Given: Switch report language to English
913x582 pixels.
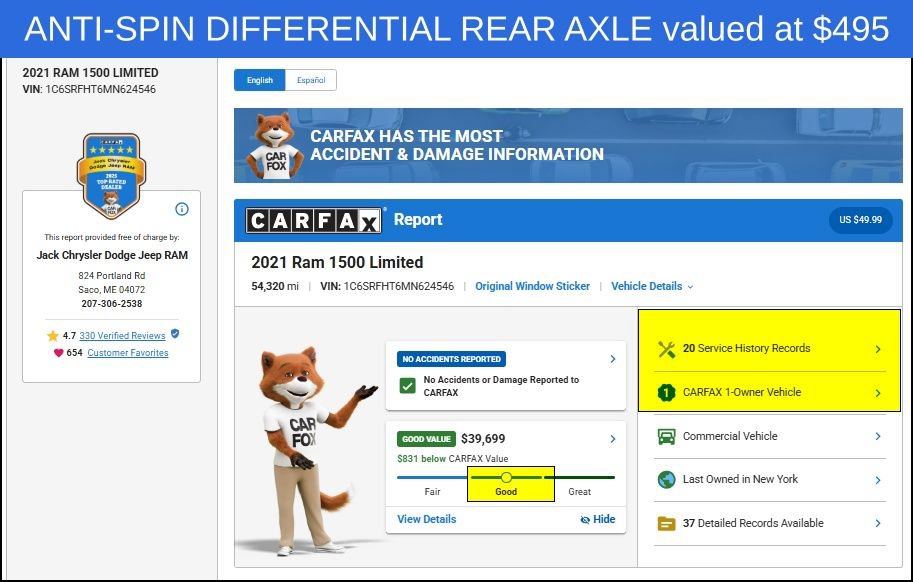Looking at the screenshot, I should (260, 80).
